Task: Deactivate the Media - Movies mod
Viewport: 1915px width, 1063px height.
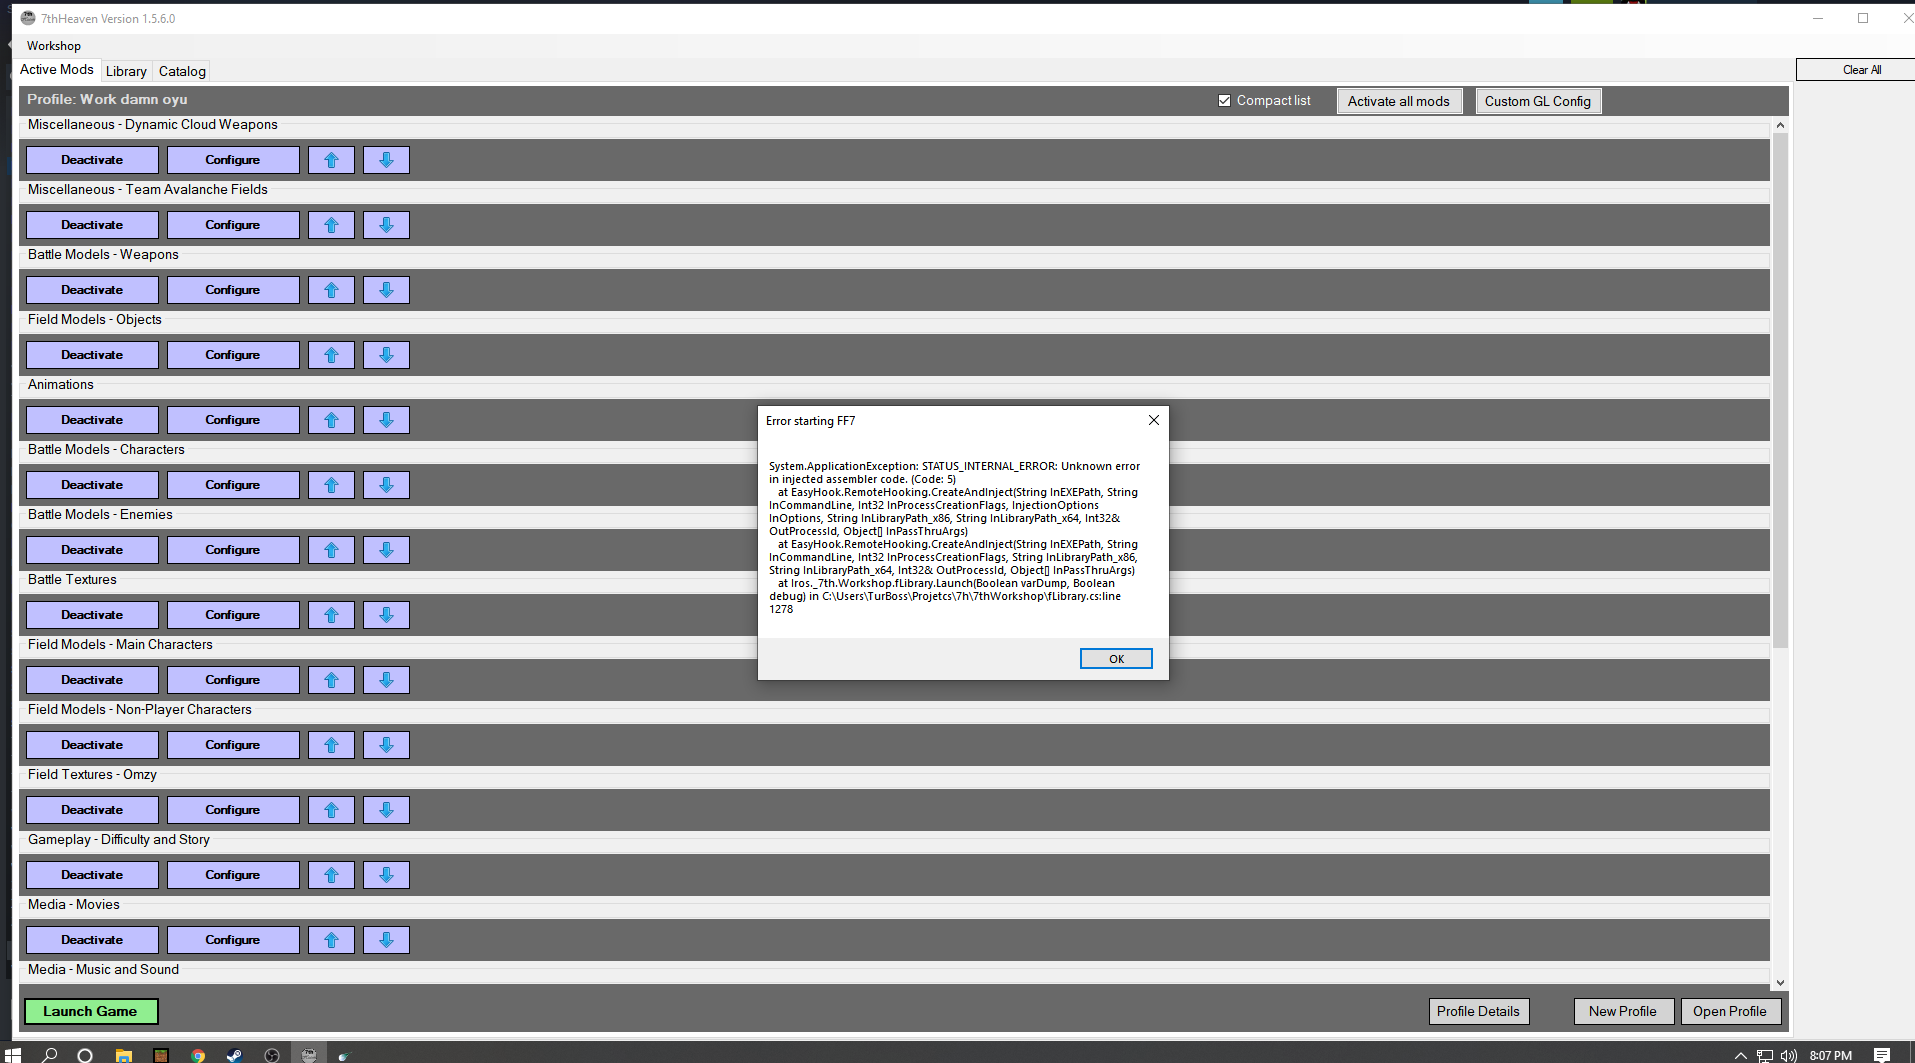Action: click(x=92, y=940)
